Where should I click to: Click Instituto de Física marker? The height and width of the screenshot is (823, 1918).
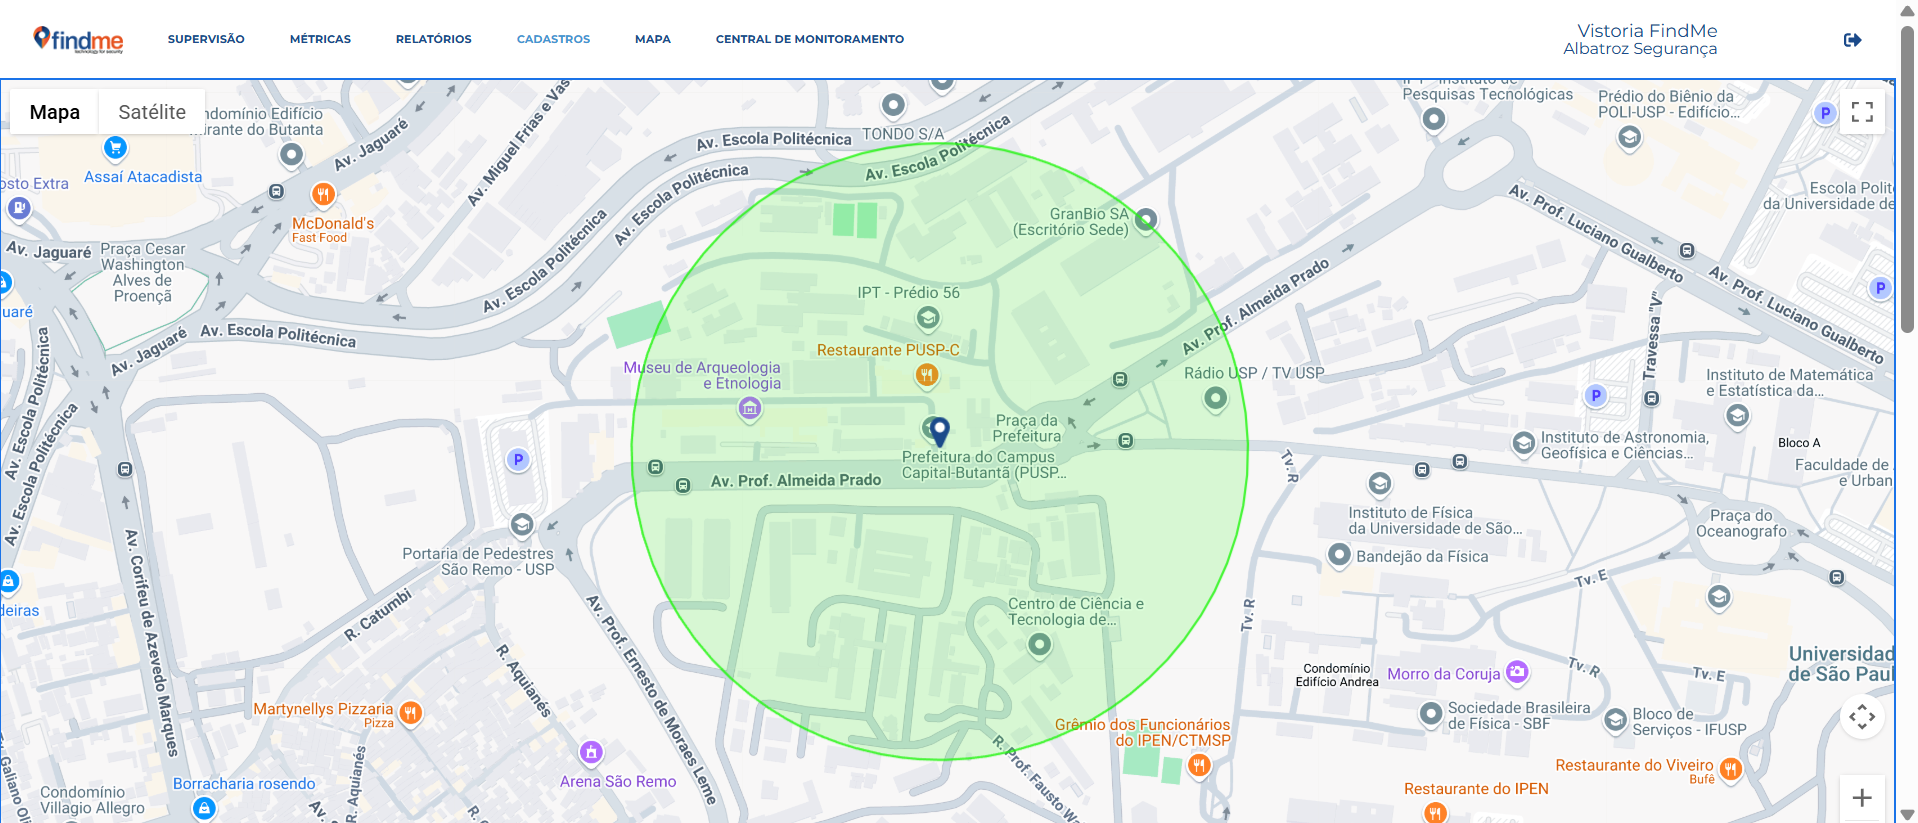(1380, 485)
